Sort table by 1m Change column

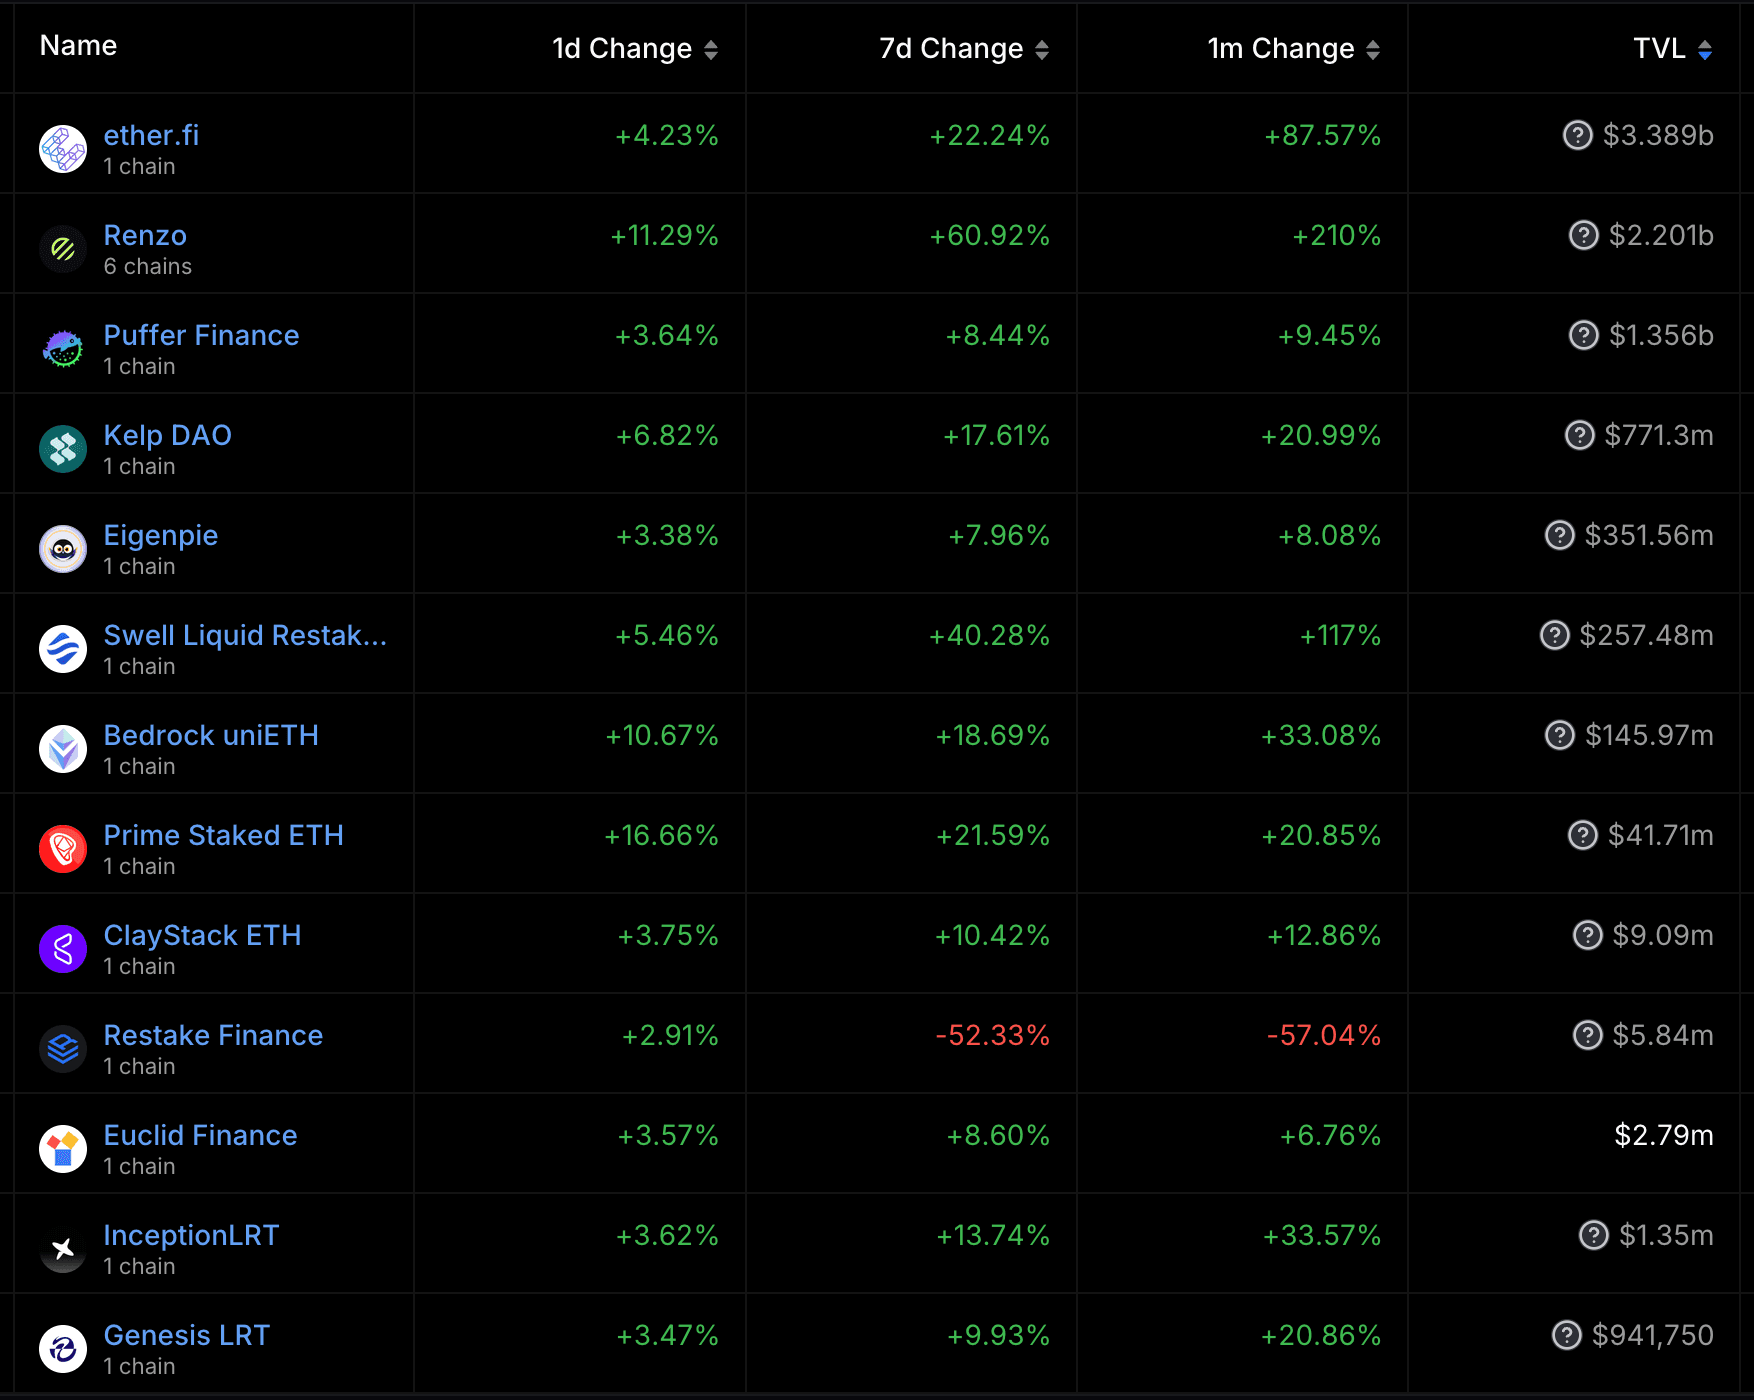click(1372, 49)
